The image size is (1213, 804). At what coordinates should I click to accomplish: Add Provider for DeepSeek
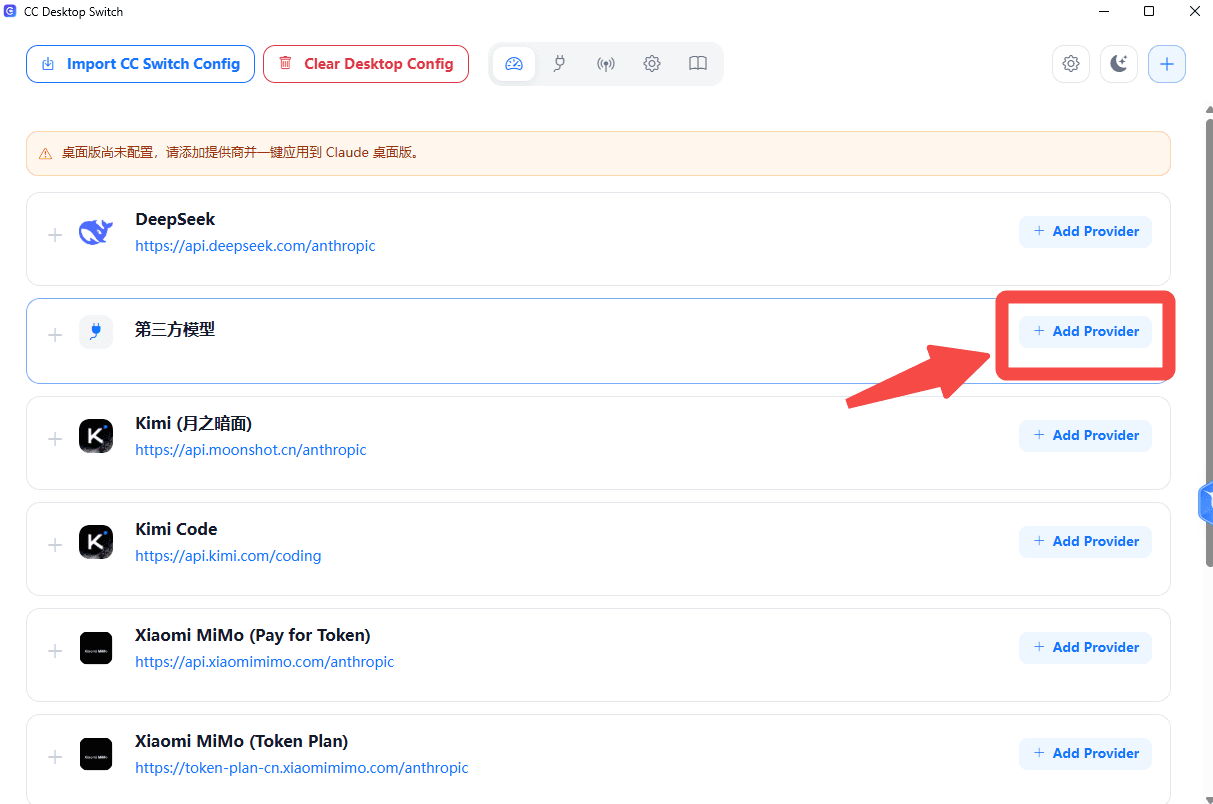pyautogui.click(x=1086, y=231)
